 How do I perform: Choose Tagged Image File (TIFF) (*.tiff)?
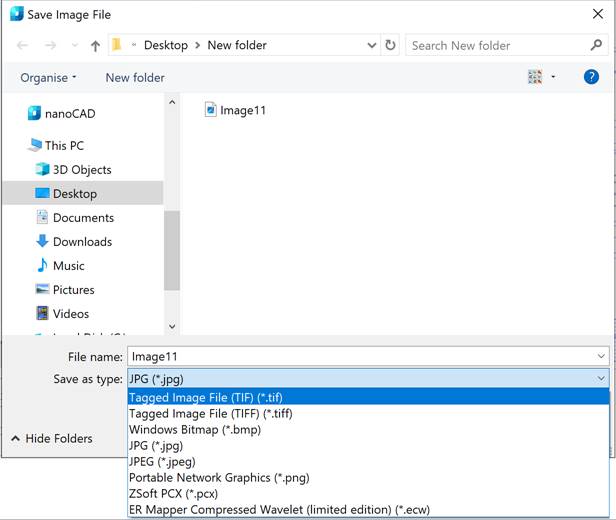click(368, 413)
